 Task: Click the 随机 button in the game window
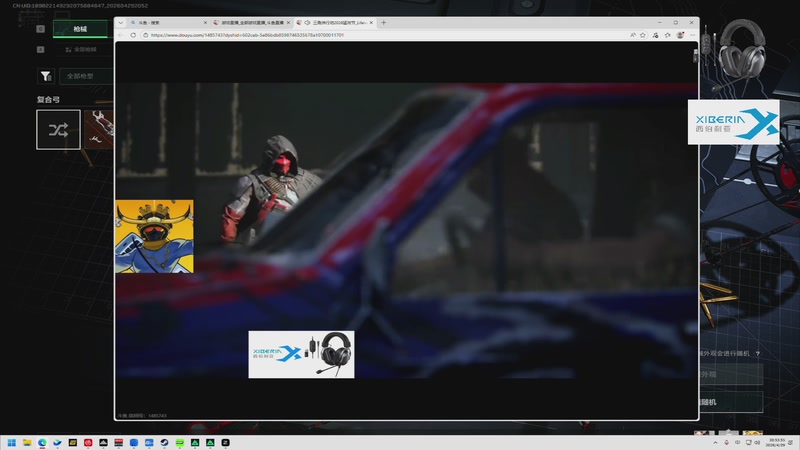tap(732, 402)
